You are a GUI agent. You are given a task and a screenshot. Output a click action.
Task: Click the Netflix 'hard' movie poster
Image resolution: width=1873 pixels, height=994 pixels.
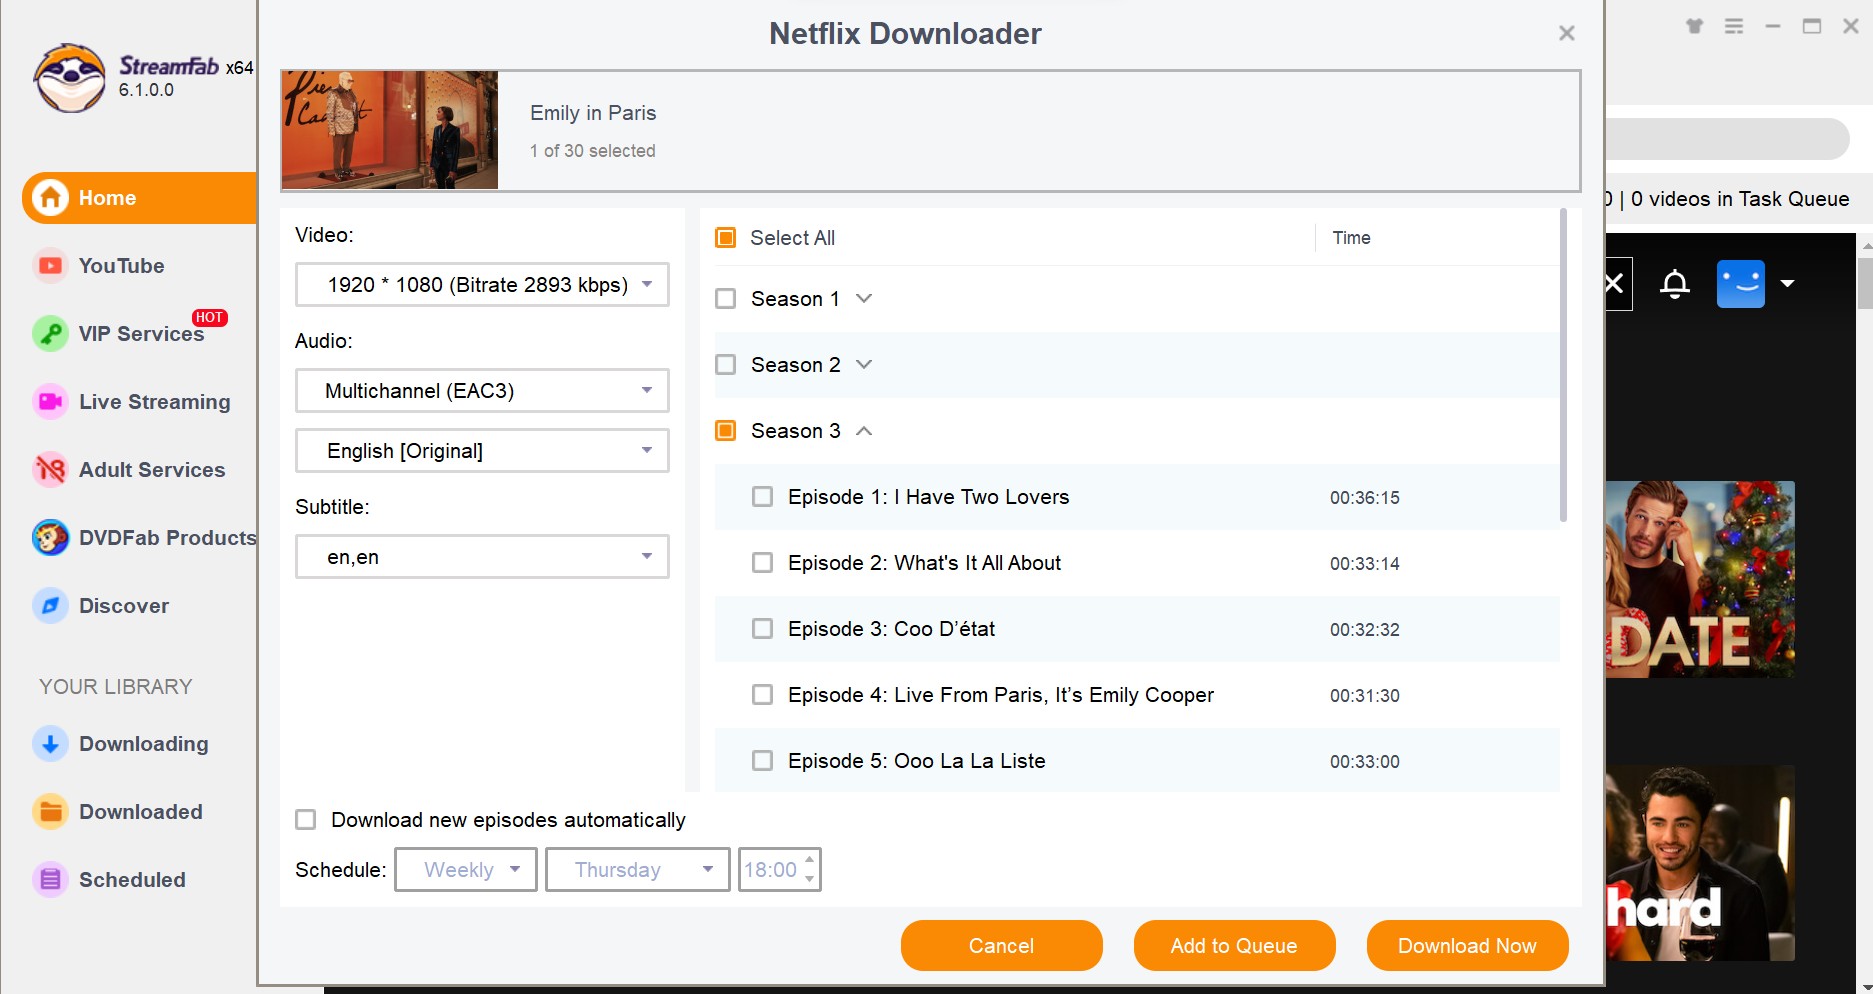pos(1700,863)
